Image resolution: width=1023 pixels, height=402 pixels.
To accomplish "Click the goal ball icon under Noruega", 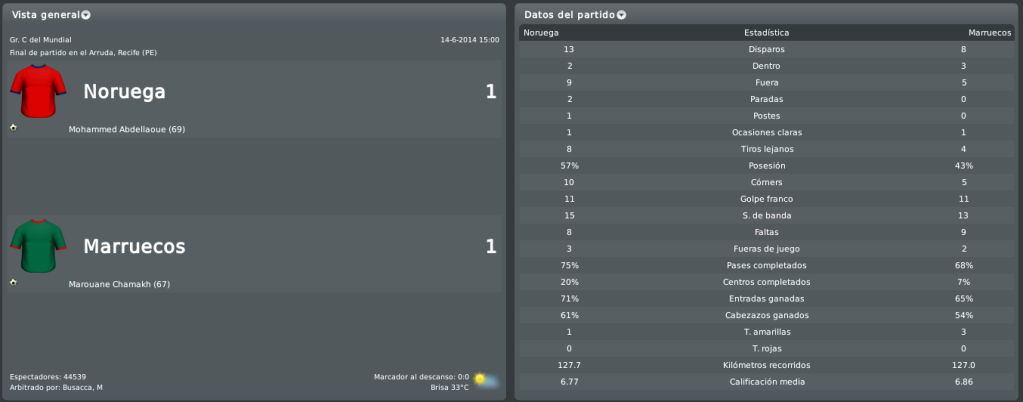I will click(x=14, y=127).
